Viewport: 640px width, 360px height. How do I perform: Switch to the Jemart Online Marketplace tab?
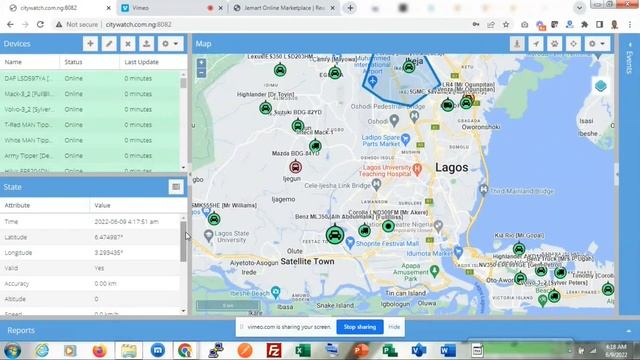(284, 8)
